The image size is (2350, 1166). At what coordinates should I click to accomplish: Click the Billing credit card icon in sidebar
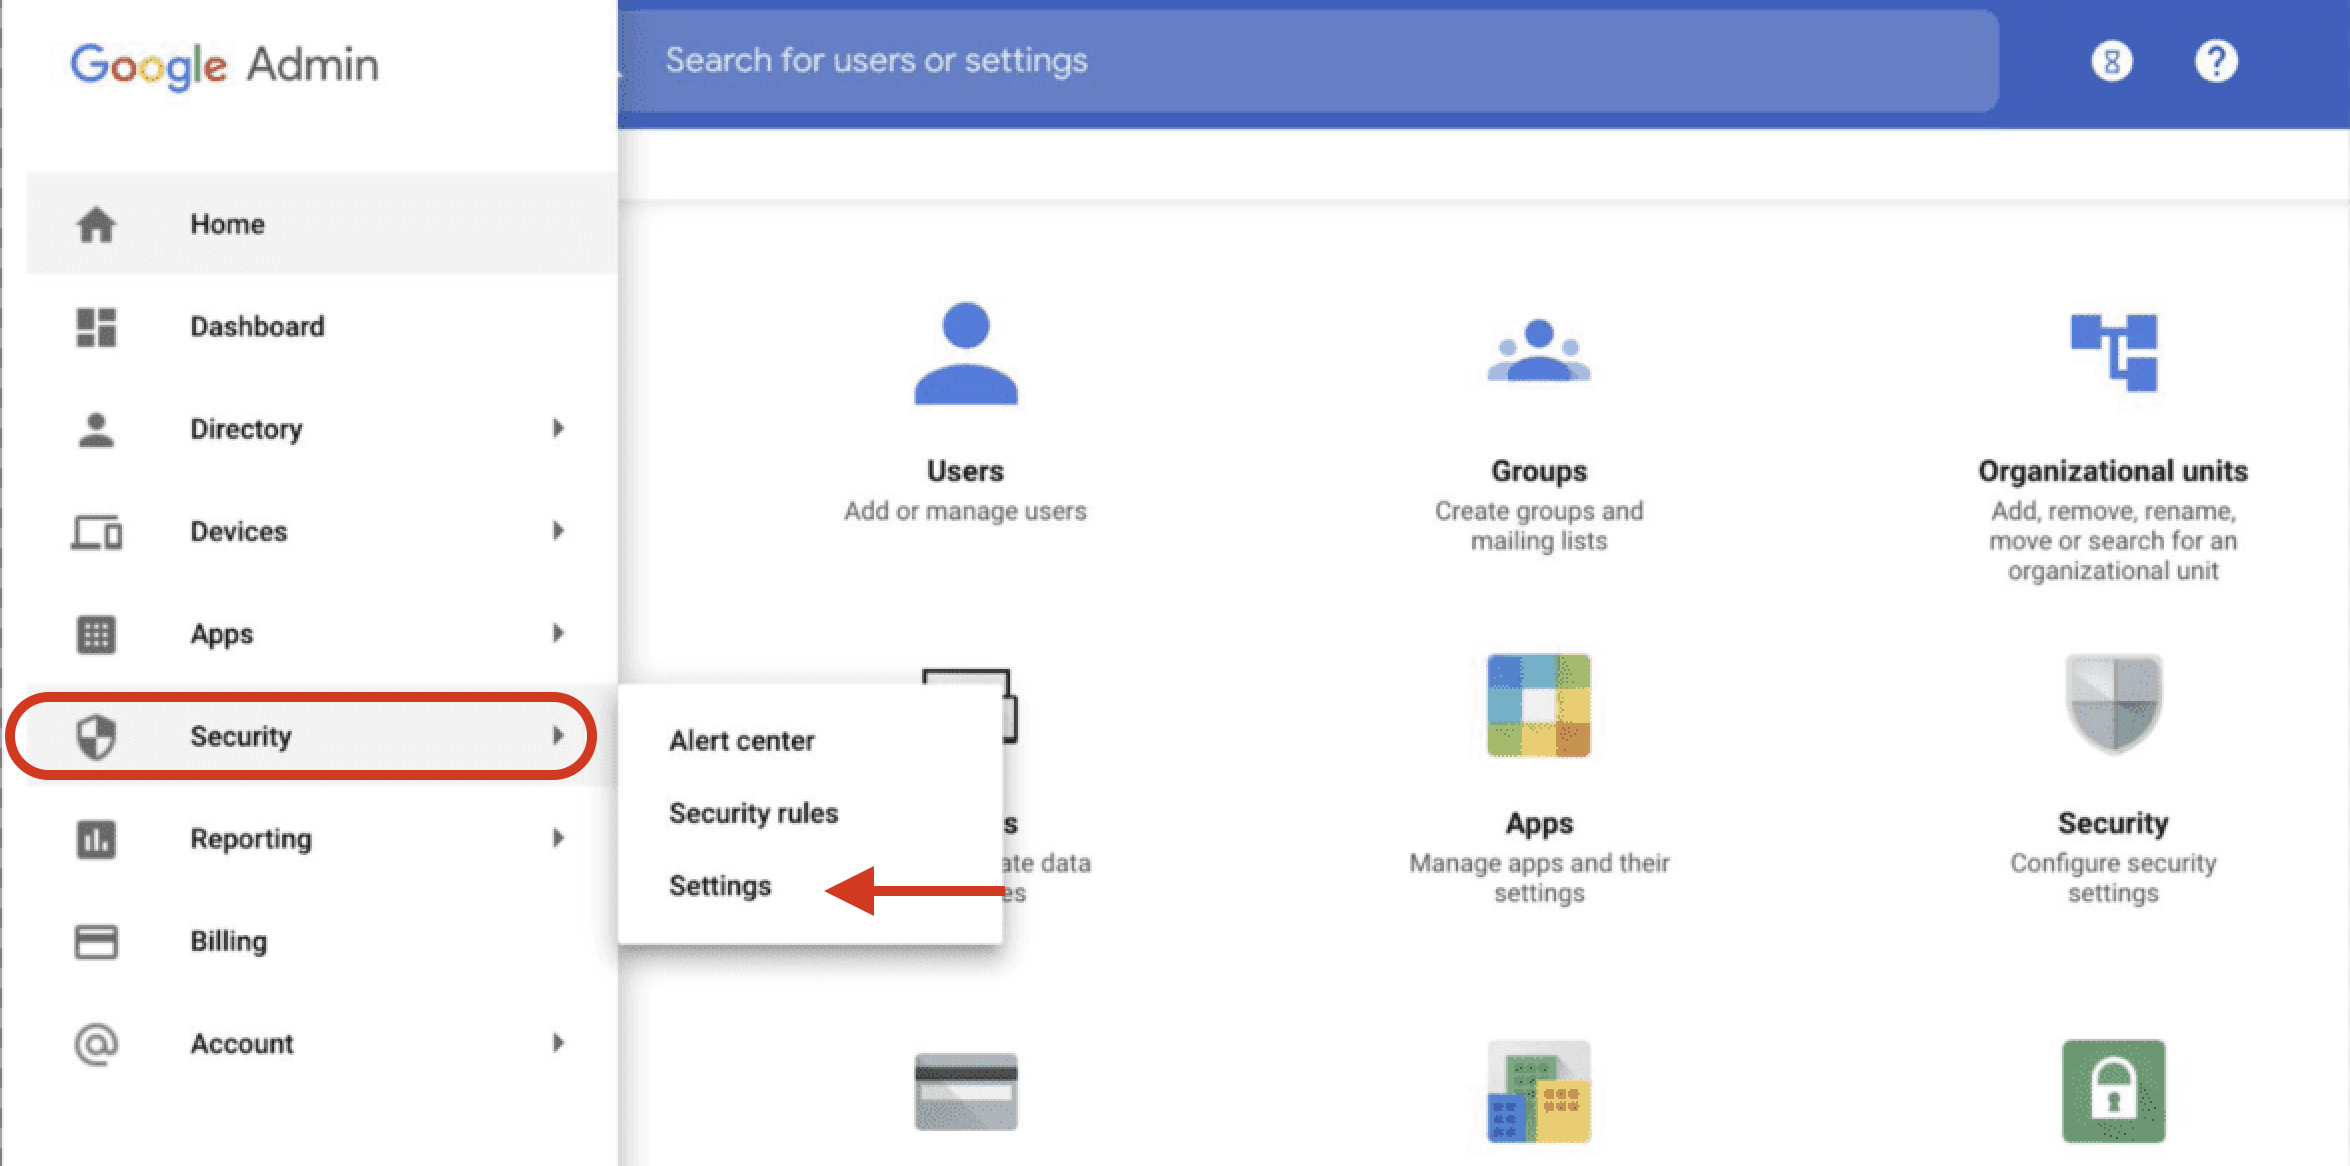(96, 941)
